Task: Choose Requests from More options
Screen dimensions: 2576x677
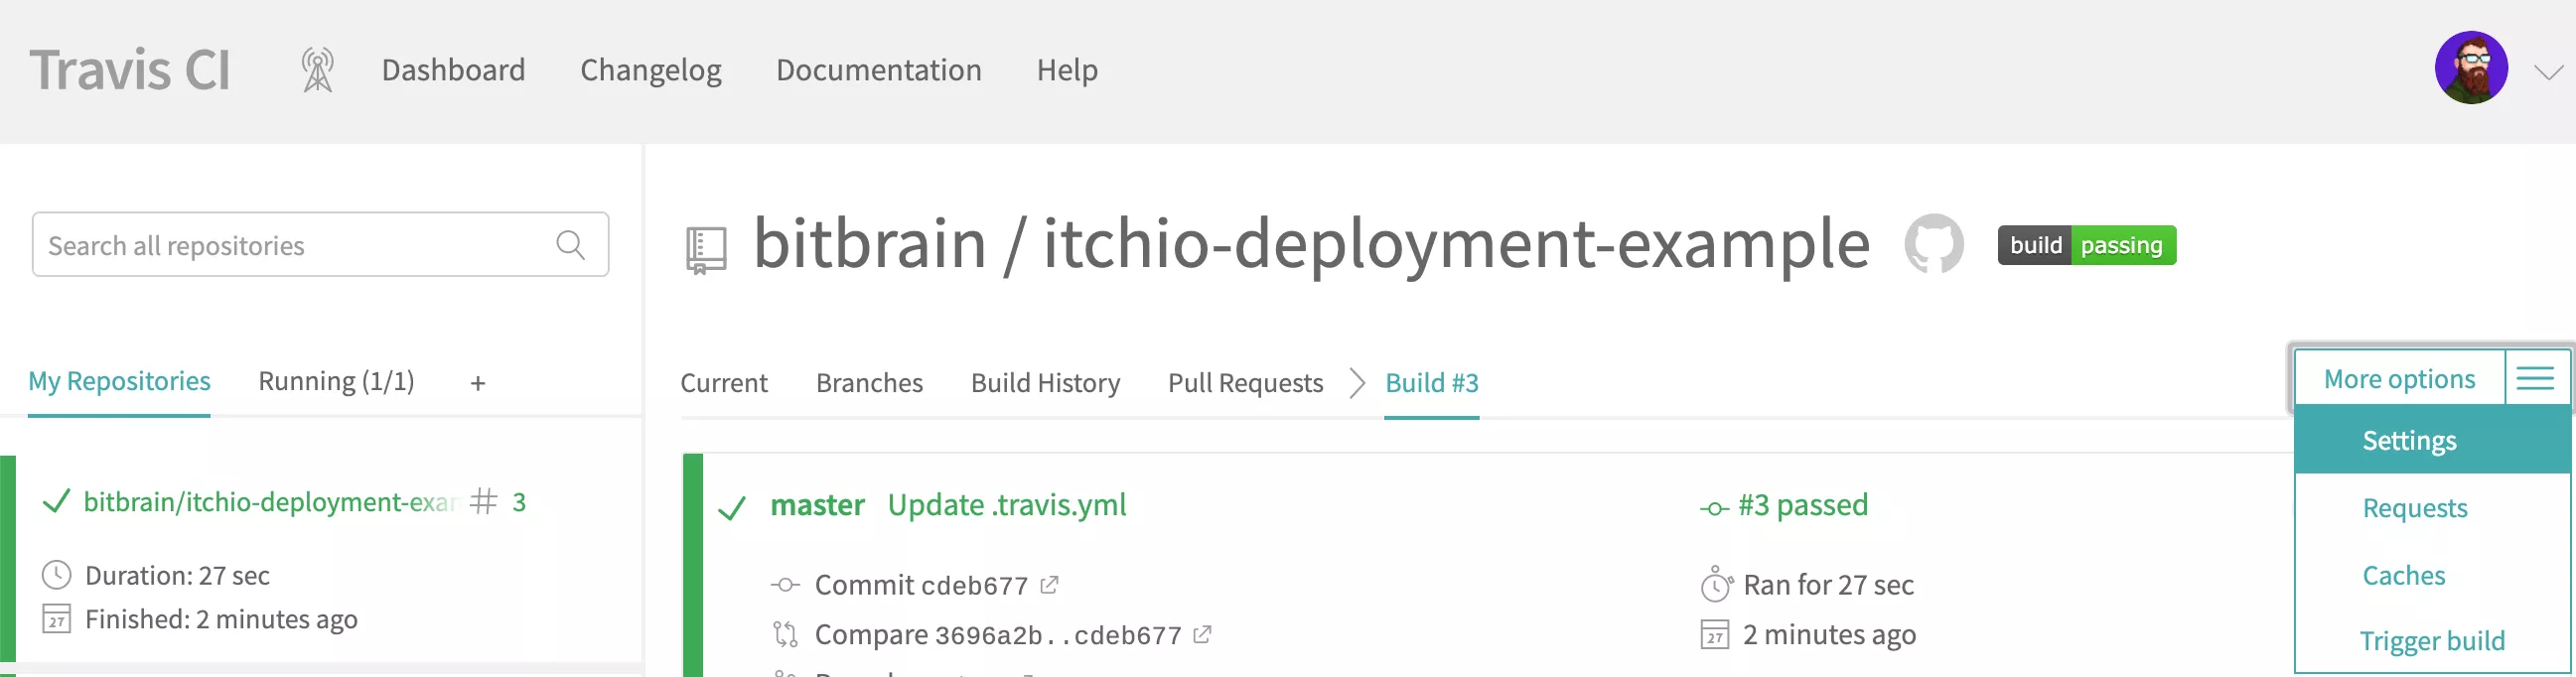Action: [x=2414, y=508]
